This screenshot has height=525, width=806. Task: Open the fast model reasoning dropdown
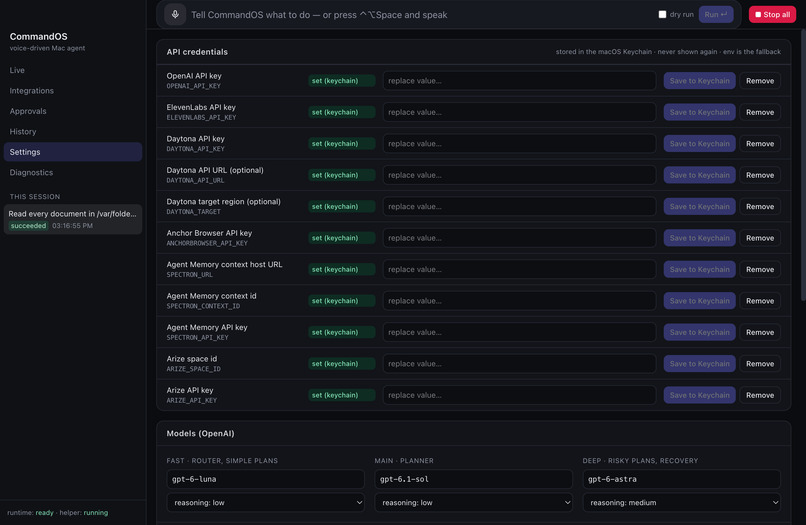265,502
